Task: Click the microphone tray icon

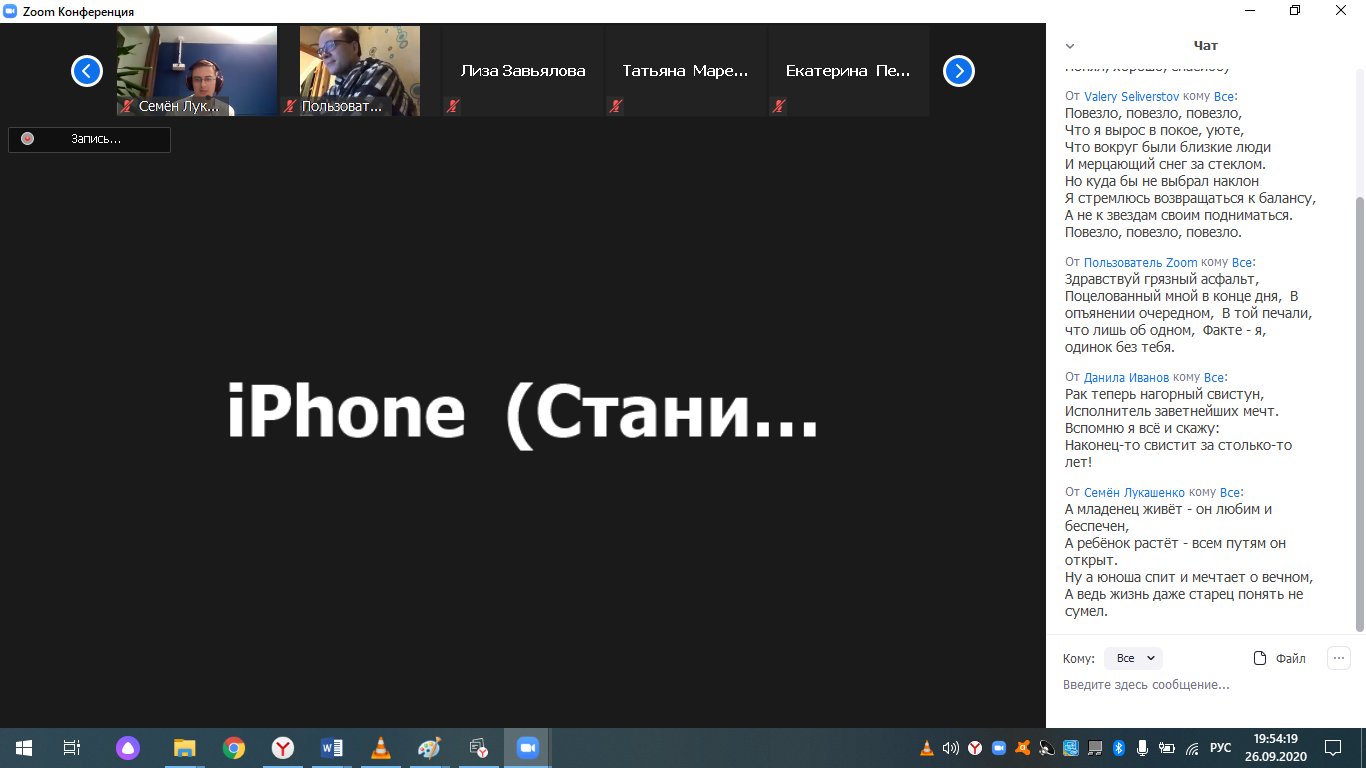Action: coord(1143,748)
